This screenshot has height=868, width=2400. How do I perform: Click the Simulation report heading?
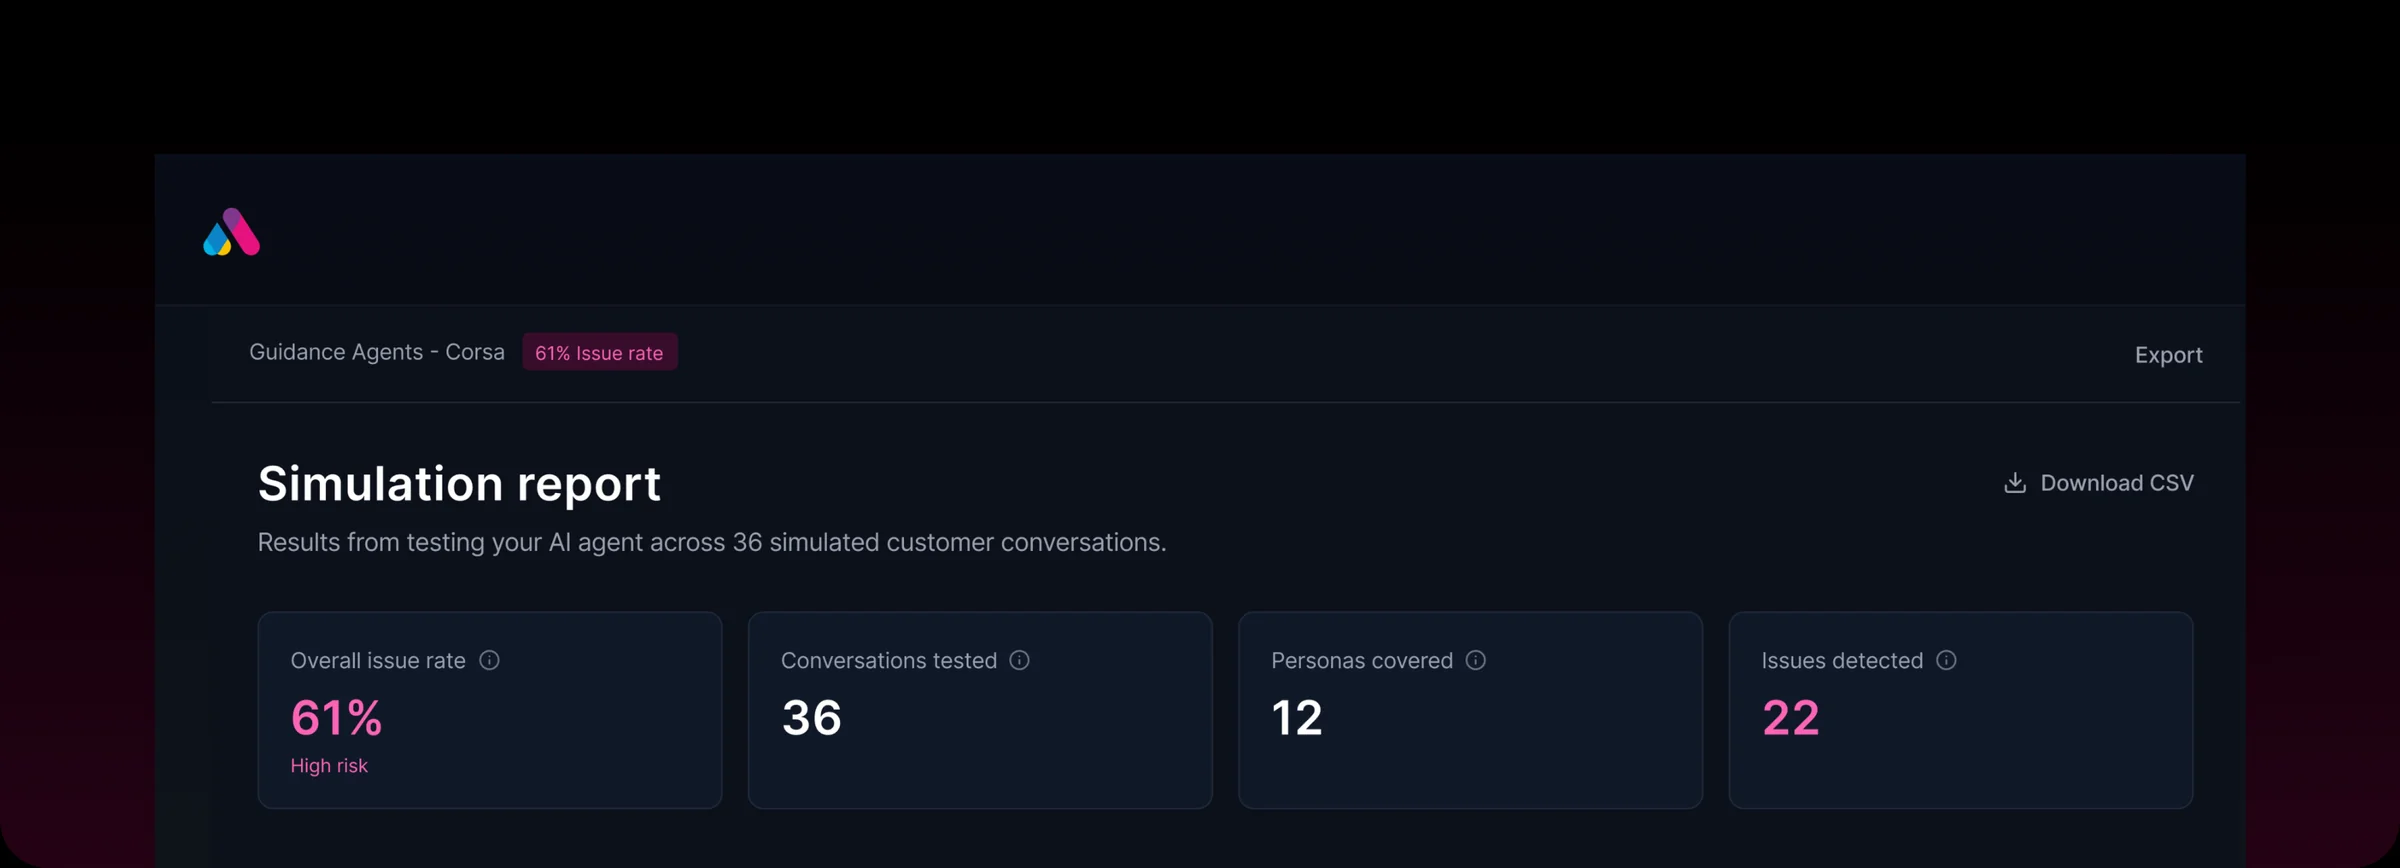click(459, 484)
